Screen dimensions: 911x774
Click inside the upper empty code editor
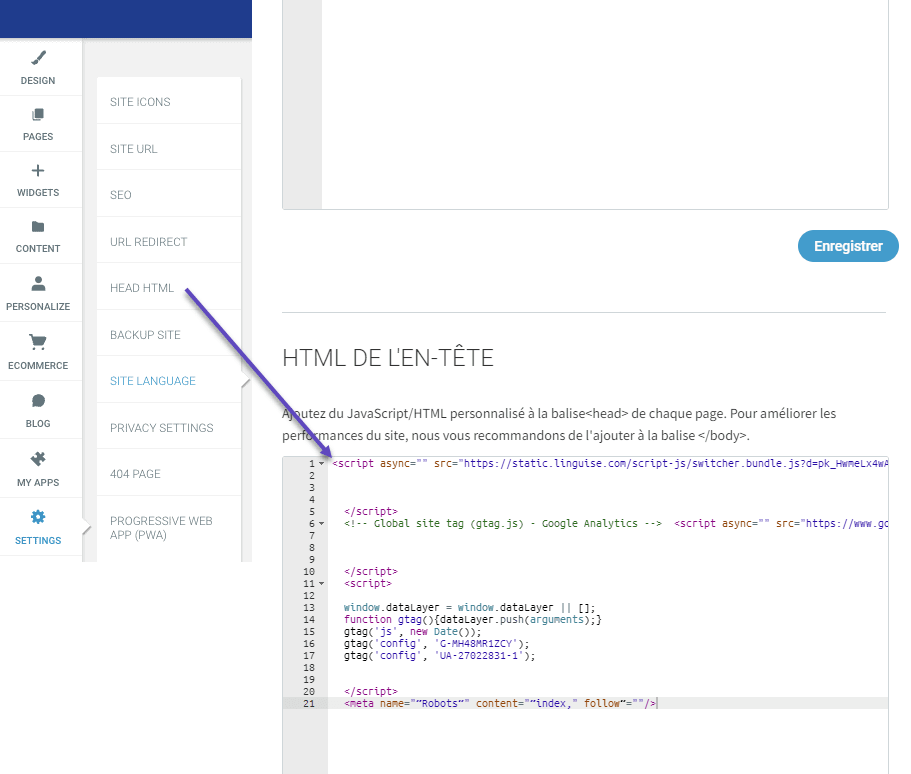604,105
